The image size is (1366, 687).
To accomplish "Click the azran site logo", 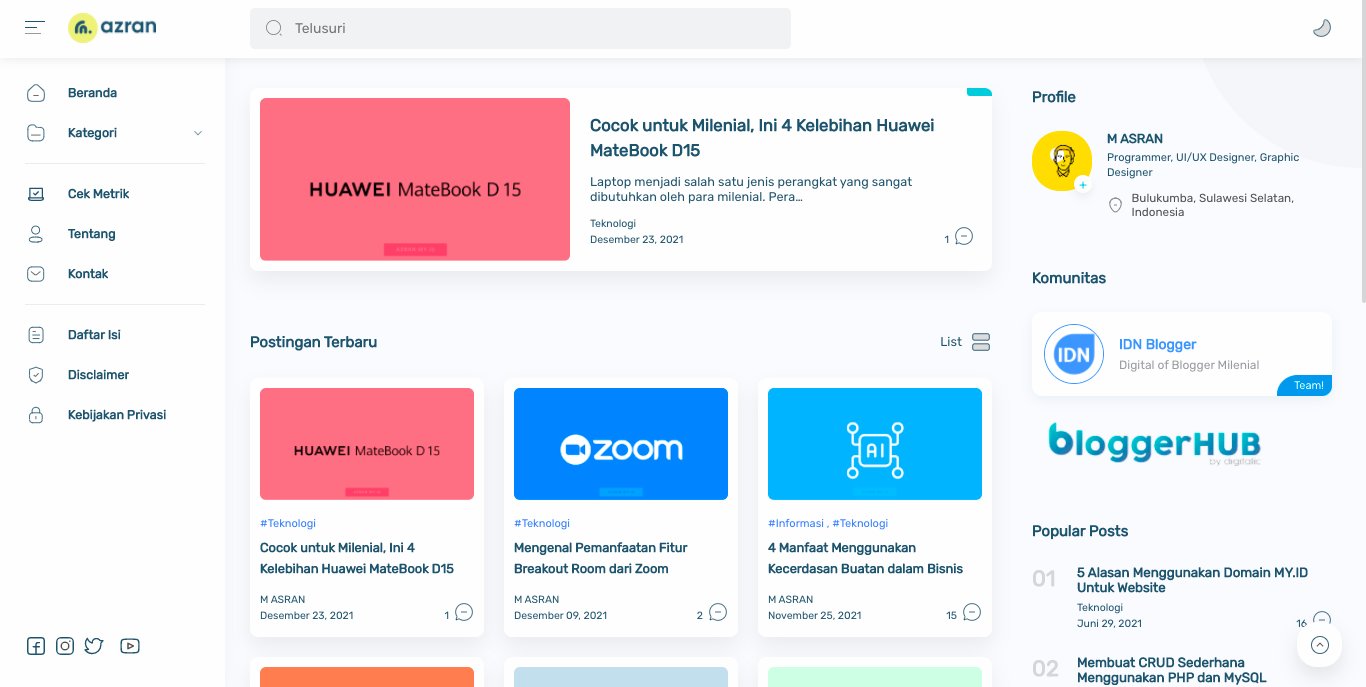I will click(x=113, y=28).
